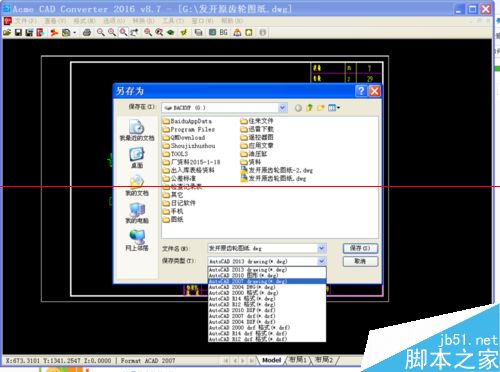Screen dimensions: 500x372
Task: Open the 文件(F) File menu
Action: [x=25, y=21]
